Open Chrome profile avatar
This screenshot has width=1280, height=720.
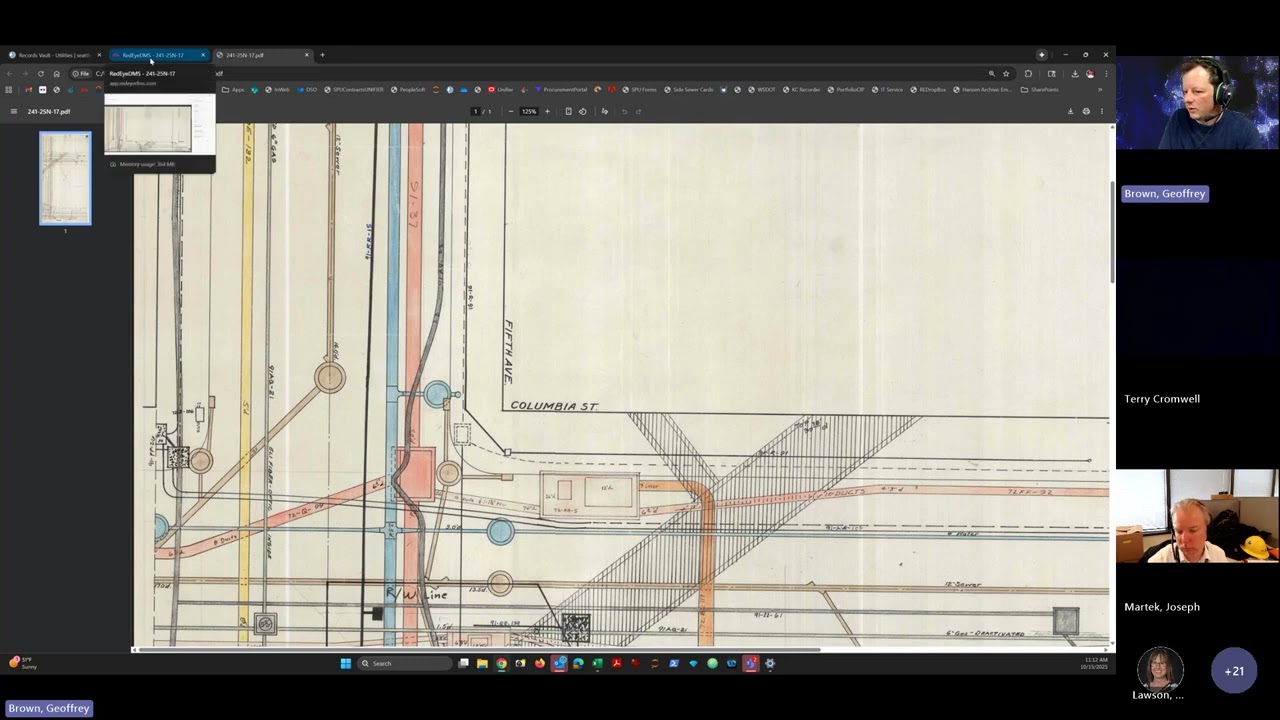(1090, 73)
